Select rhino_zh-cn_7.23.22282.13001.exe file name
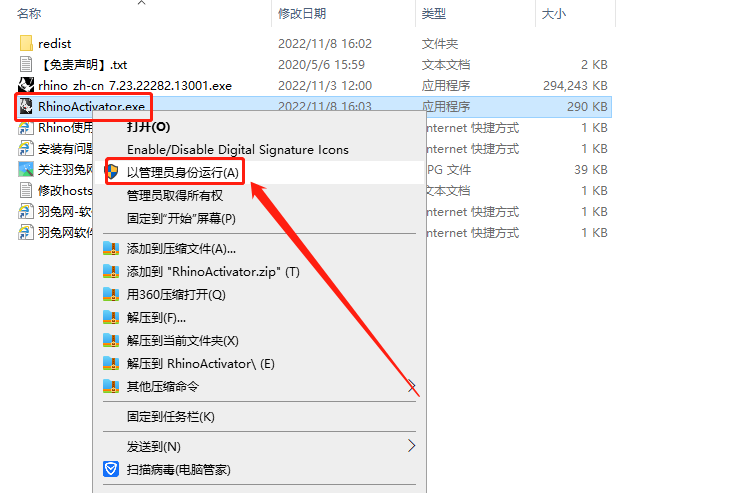This screenshot has height=493, width=755. (x=135, y=86)
